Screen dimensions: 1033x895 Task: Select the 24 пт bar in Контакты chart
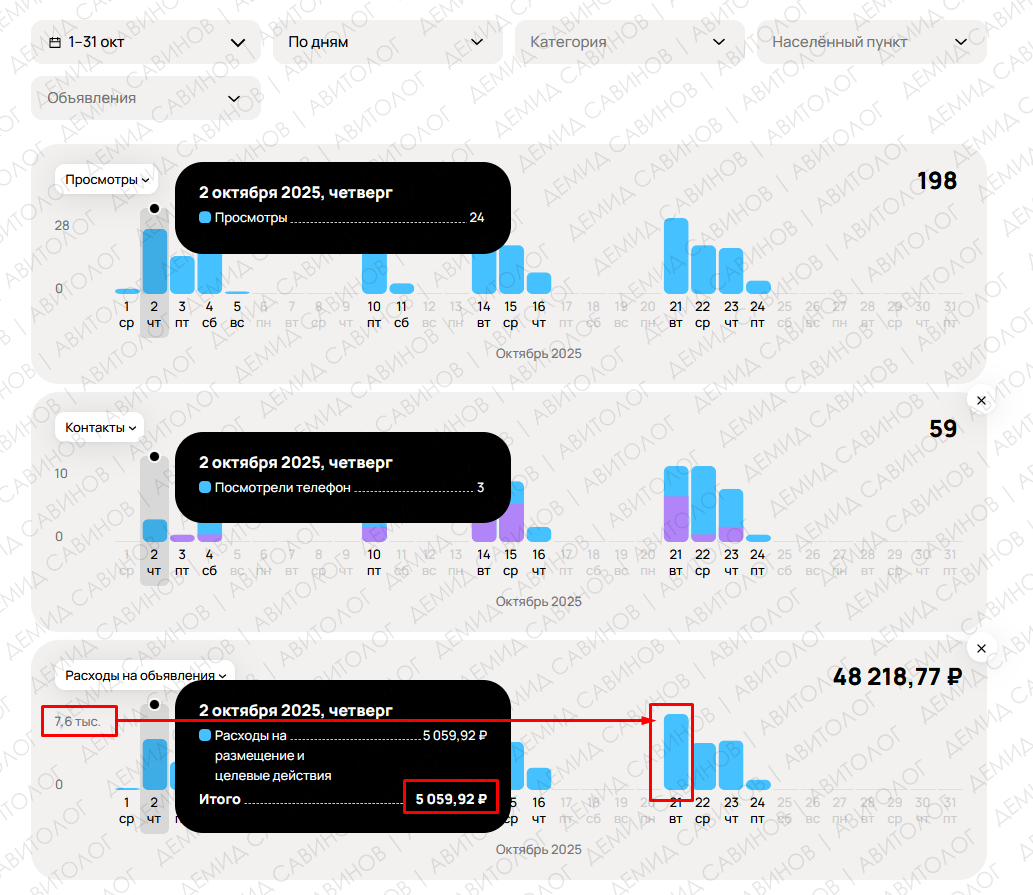pos(758,539)
